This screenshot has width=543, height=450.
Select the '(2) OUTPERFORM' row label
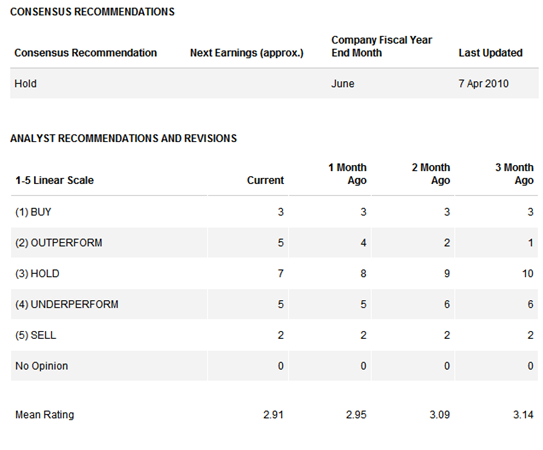[59, 243]
